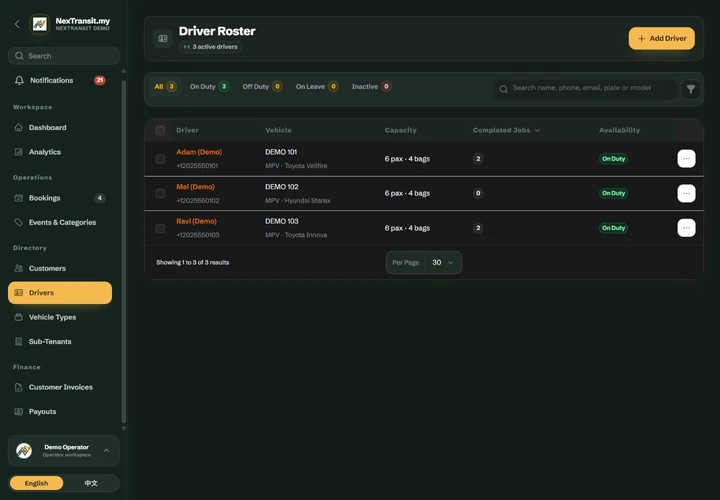Check the Mei (Demo) row checkbox
This screenshot has width=720, height=500.
(x=160, y=193)
